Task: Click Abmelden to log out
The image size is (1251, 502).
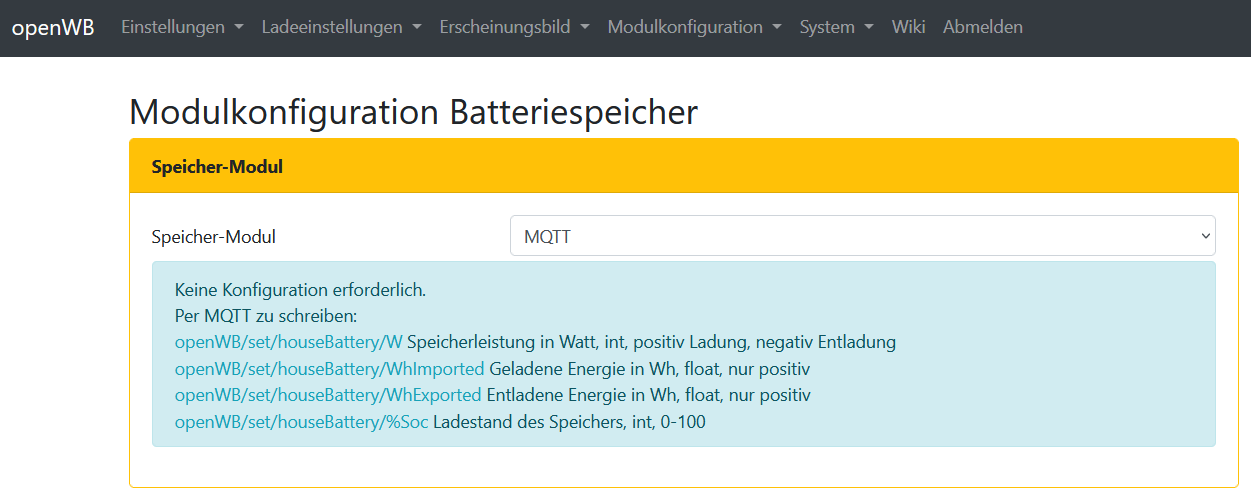Action: [982, 27]
